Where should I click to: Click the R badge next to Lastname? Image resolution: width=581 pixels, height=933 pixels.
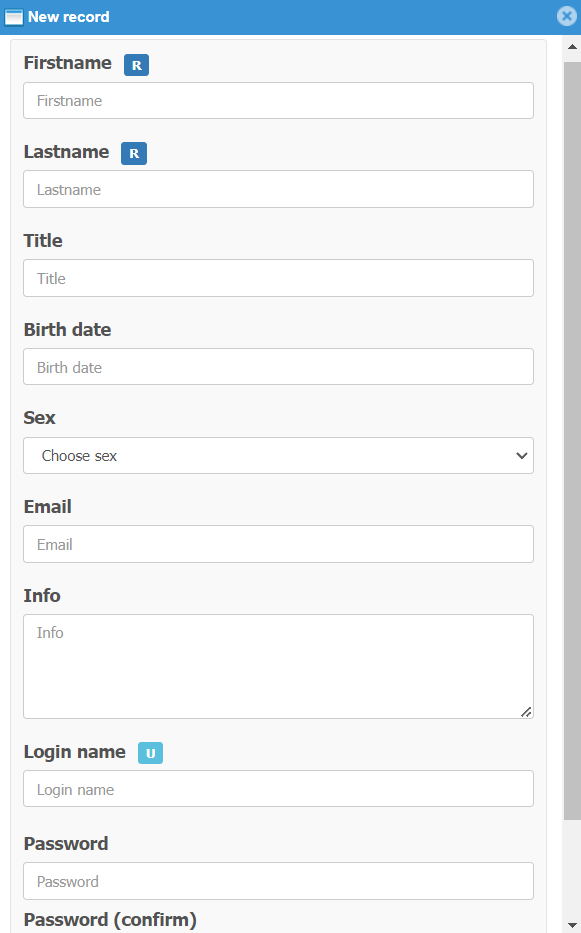point(134,154)
